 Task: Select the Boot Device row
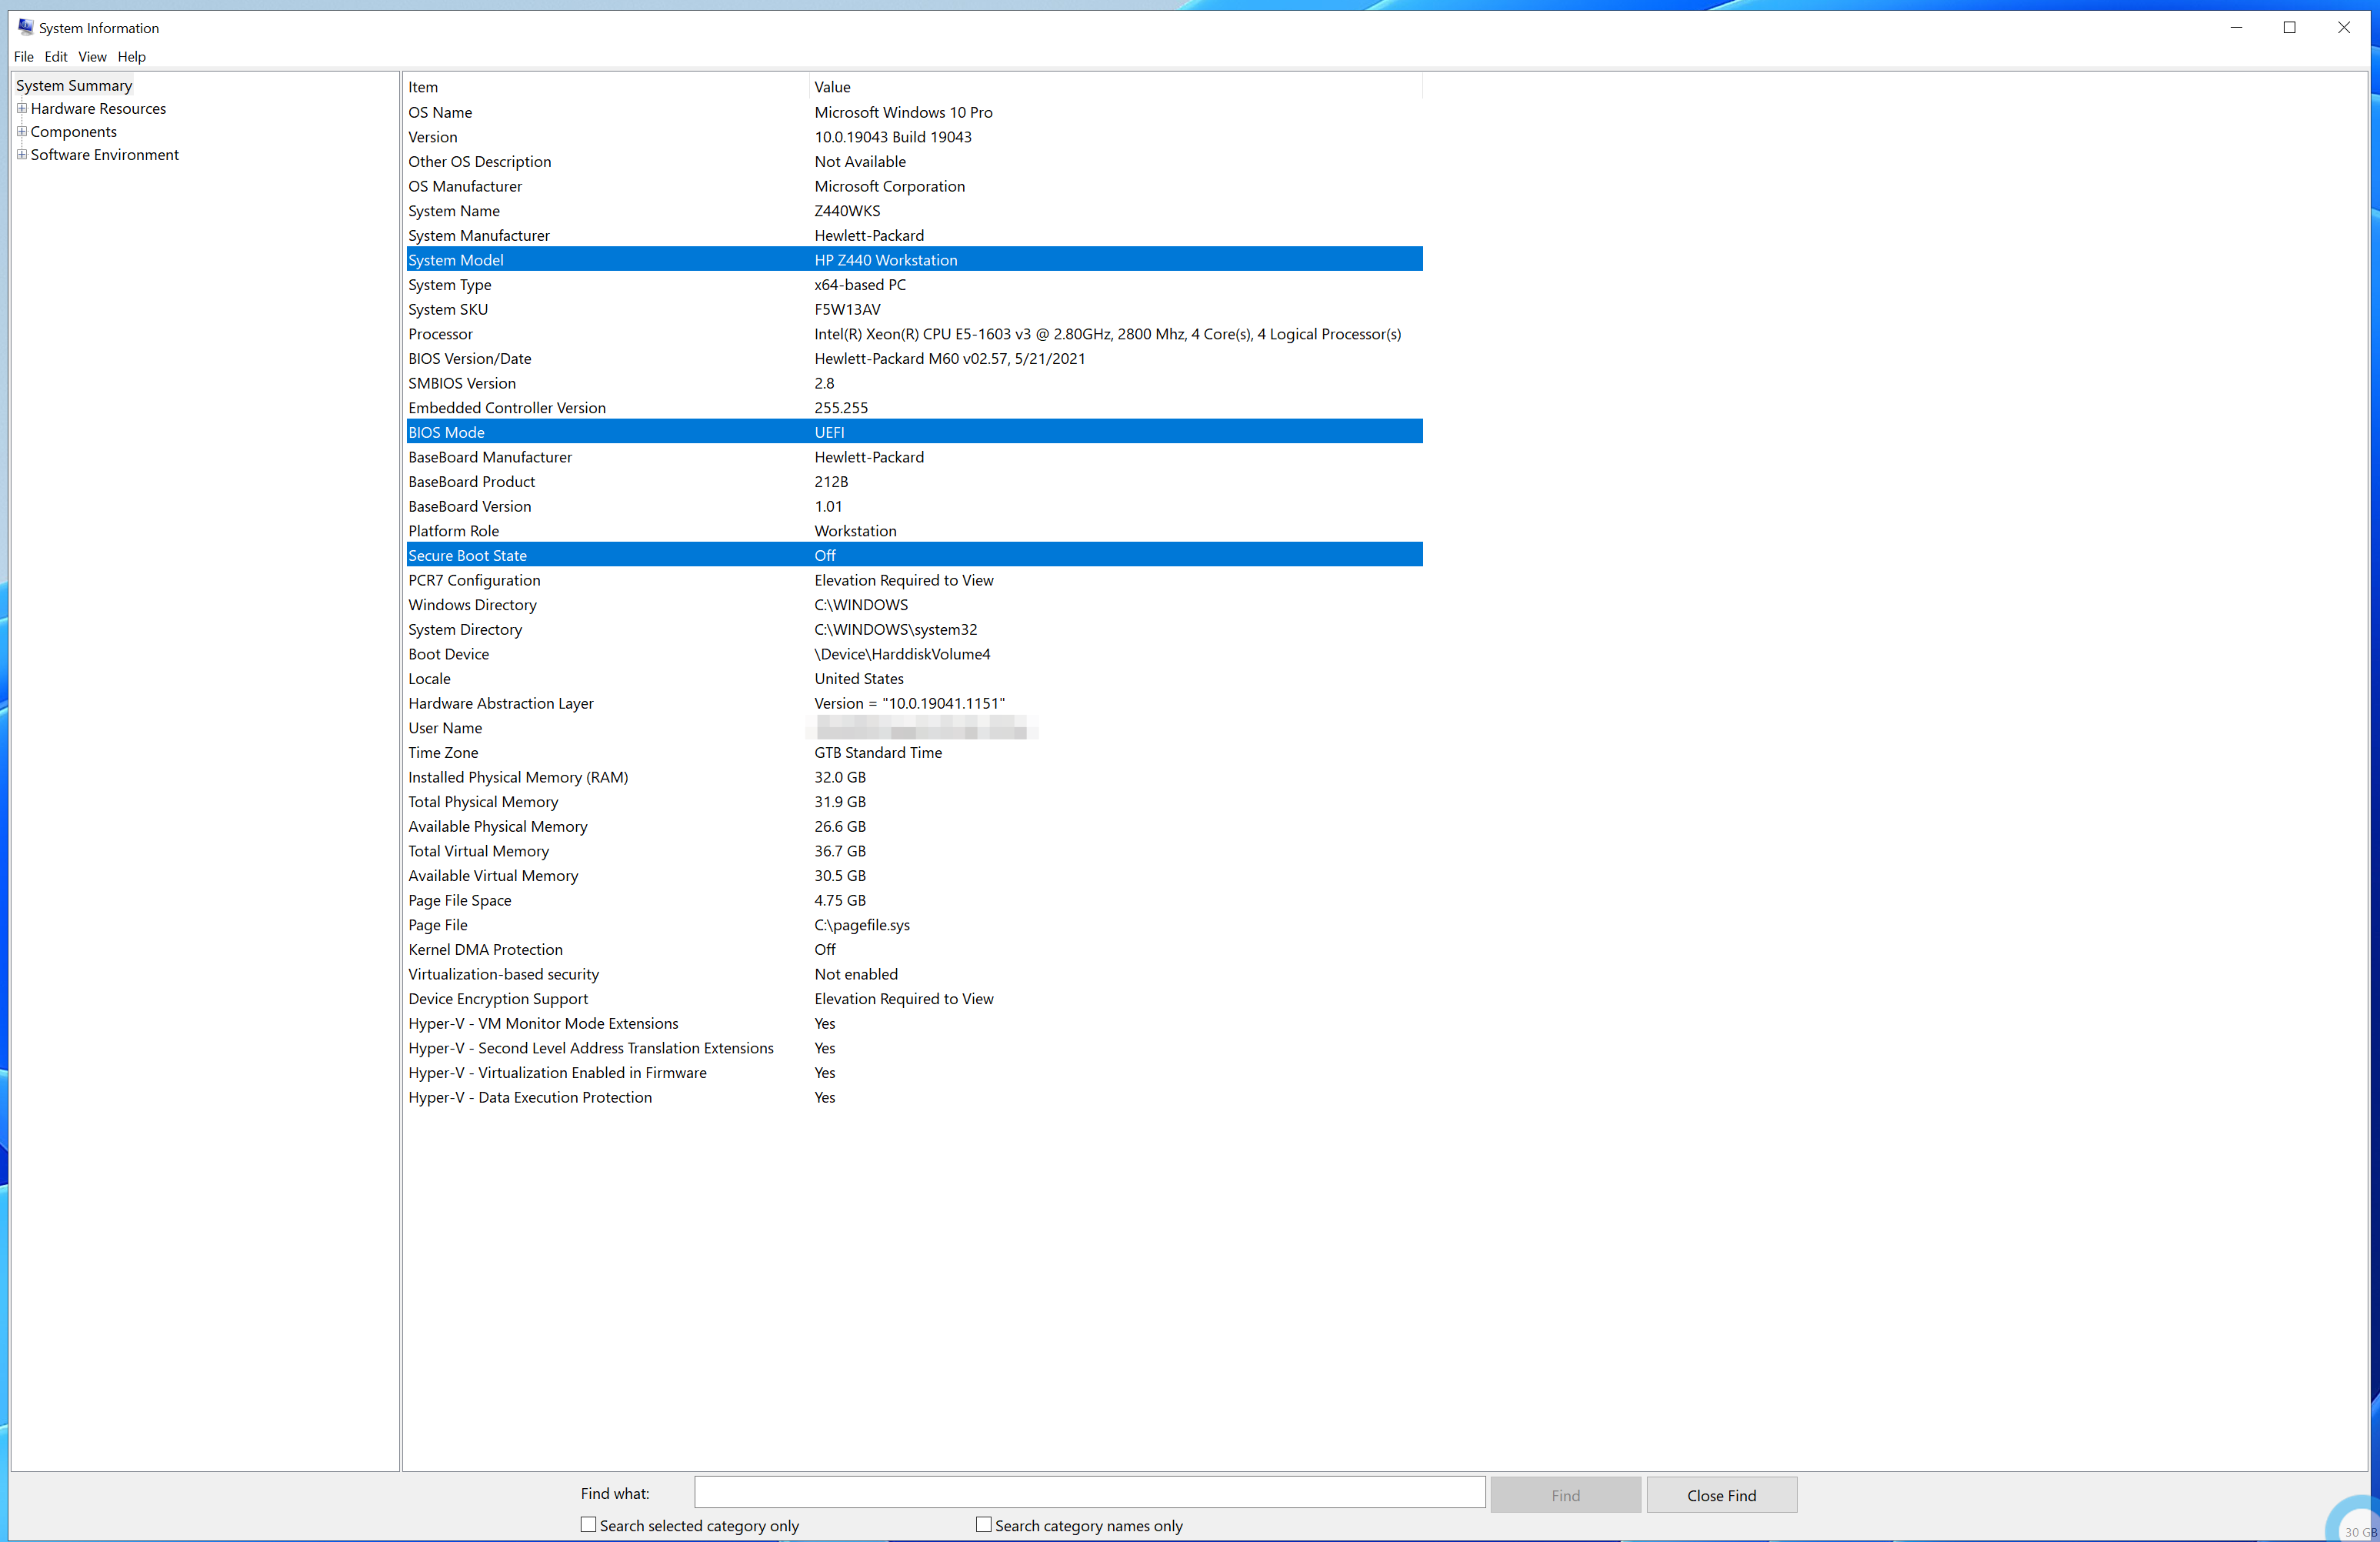[914, 654]
